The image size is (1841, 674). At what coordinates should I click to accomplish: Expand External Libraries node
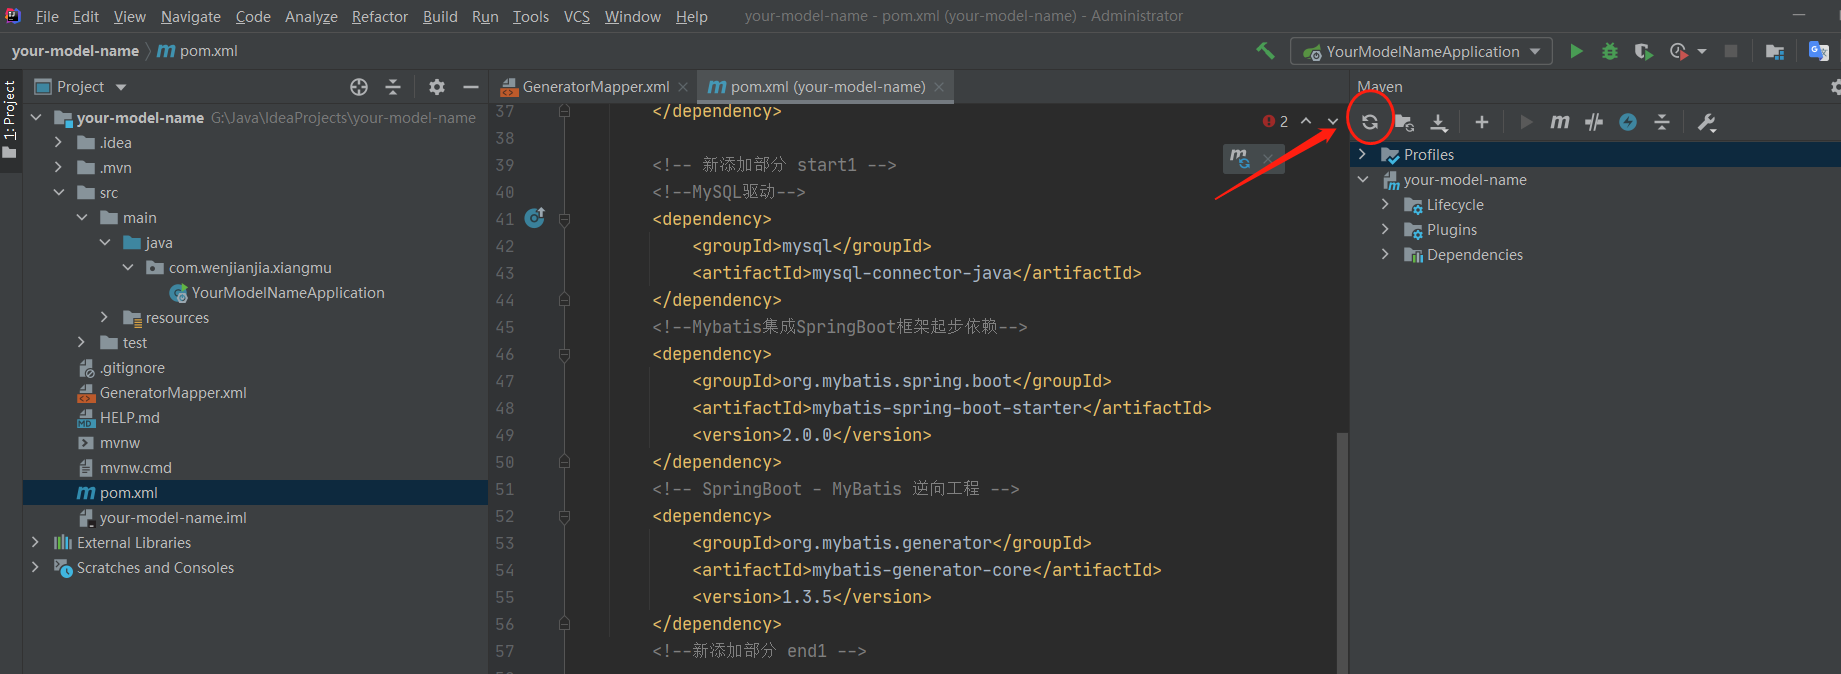[x=35, y=542]
